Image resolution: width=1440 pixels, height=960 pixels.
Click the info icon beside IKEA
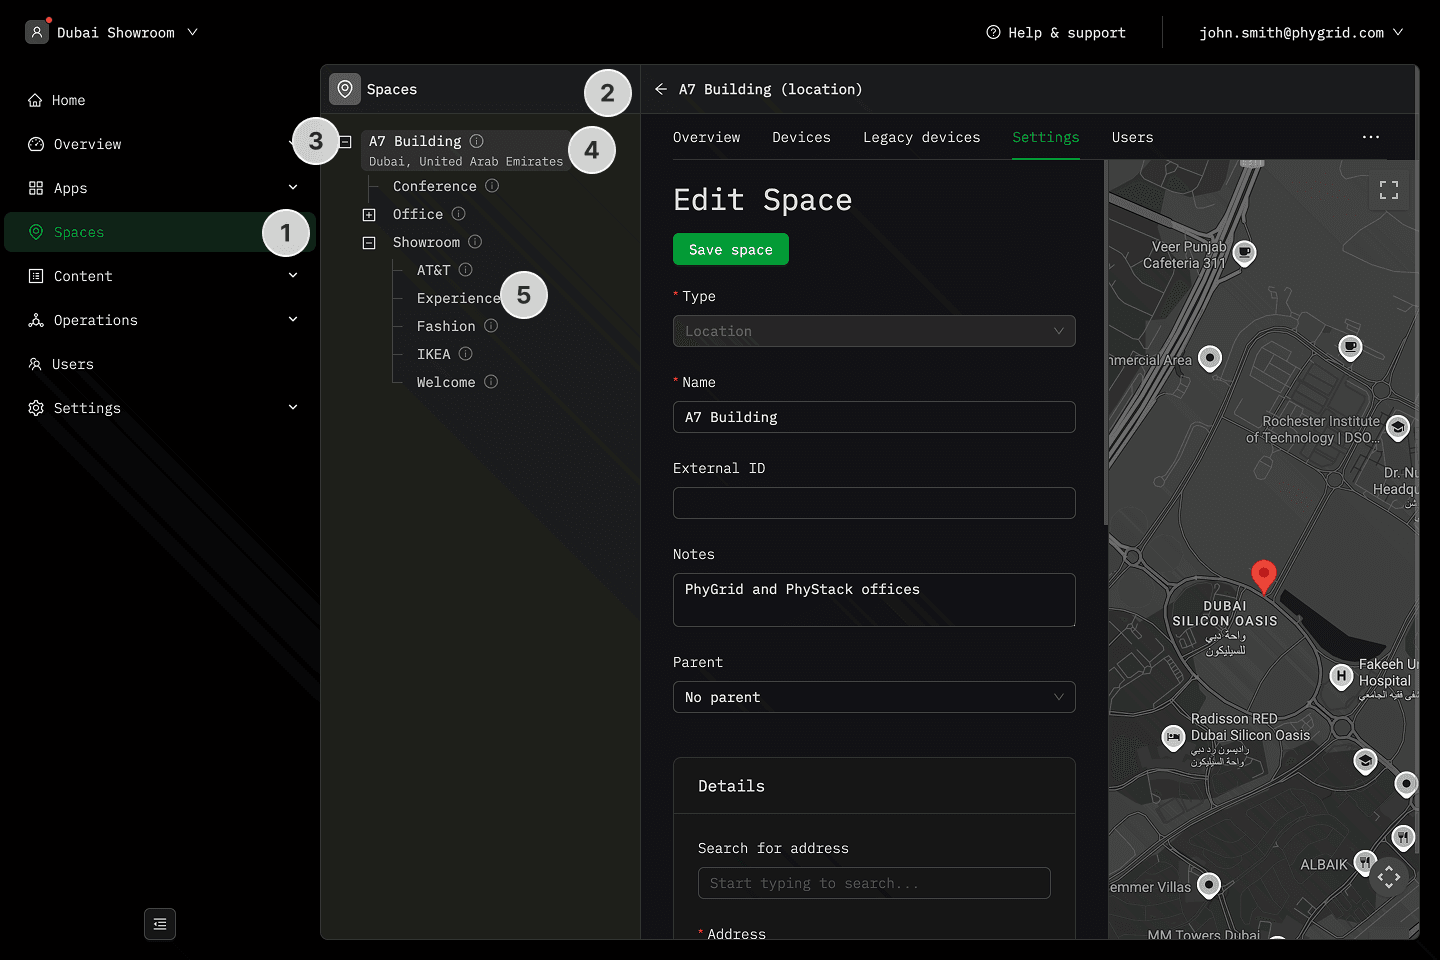pyautogui.click(x=466, y=354)
